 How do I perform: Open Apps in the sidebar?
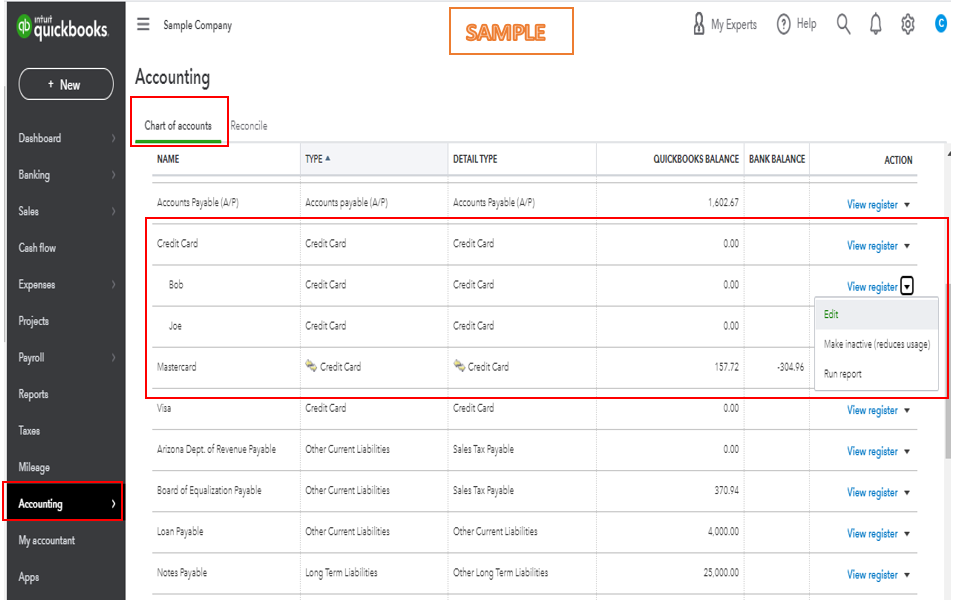pyautogui.click(x=29, y=578)
